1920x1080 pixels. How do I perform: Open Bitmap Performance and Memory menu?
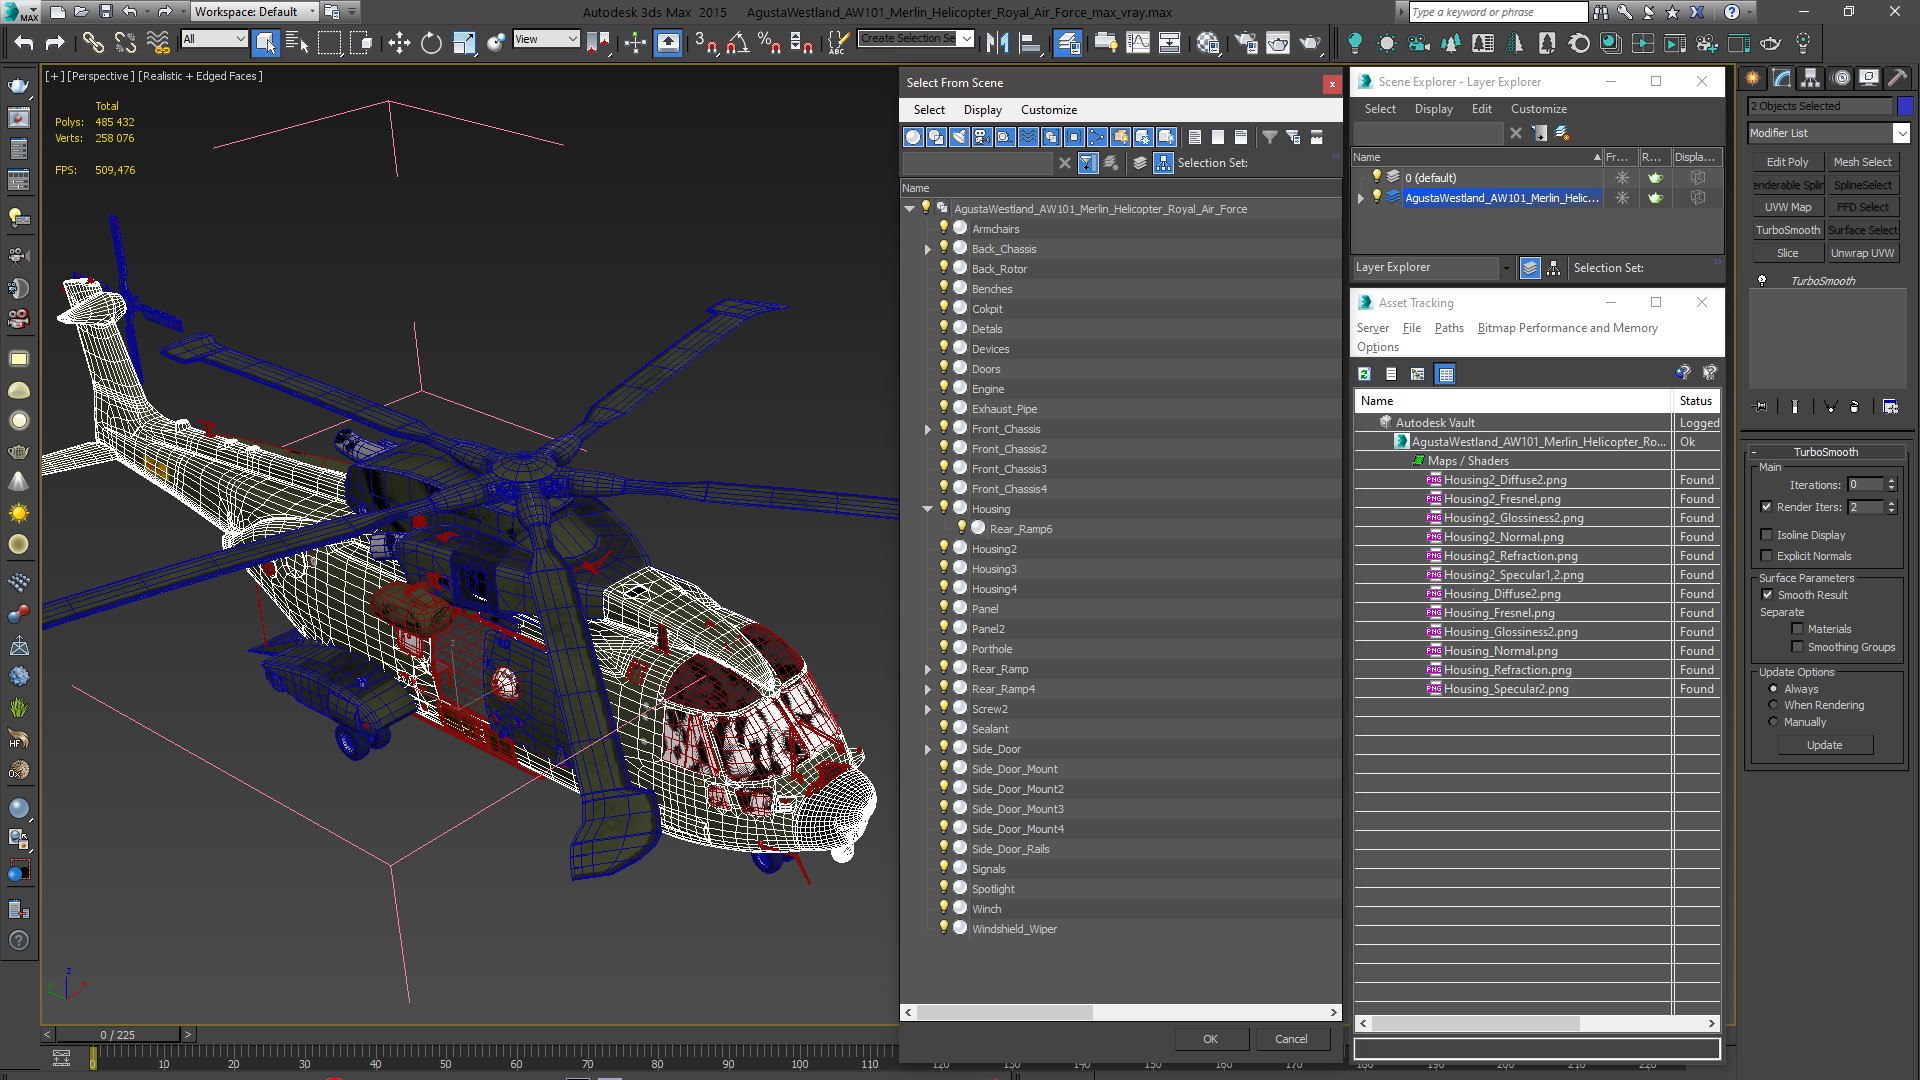coord(1567,328)
